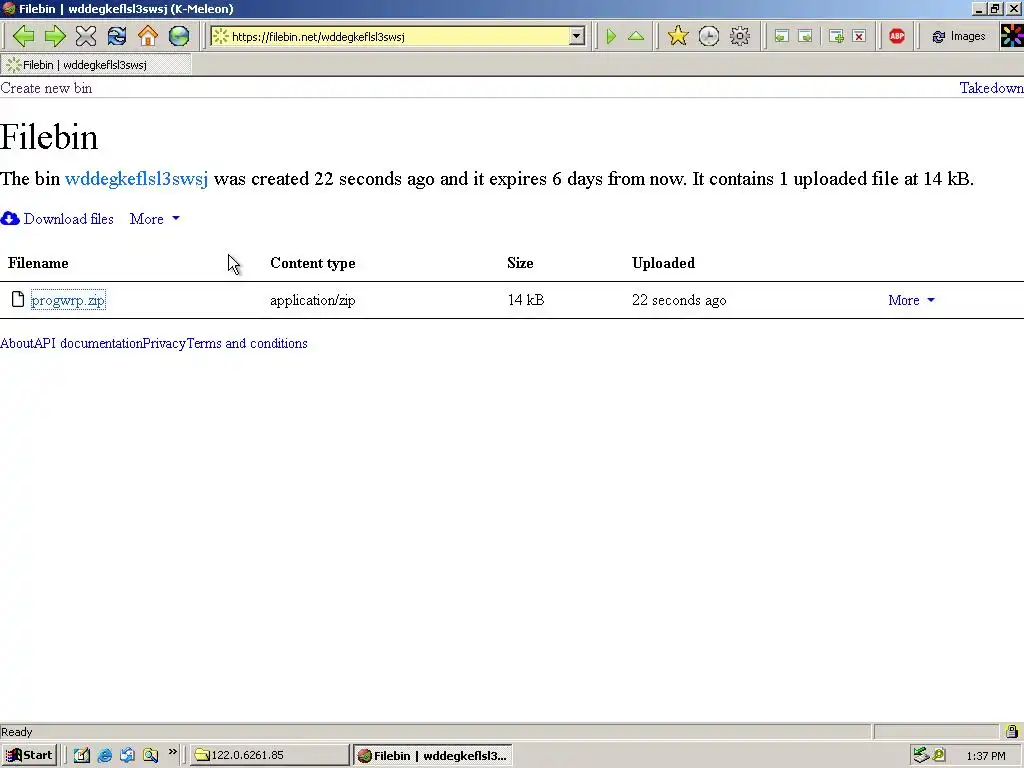Click the 14 kB size cell
Image resolution: width=1024 pixels, height=768 pixels.
click(526, 300)
